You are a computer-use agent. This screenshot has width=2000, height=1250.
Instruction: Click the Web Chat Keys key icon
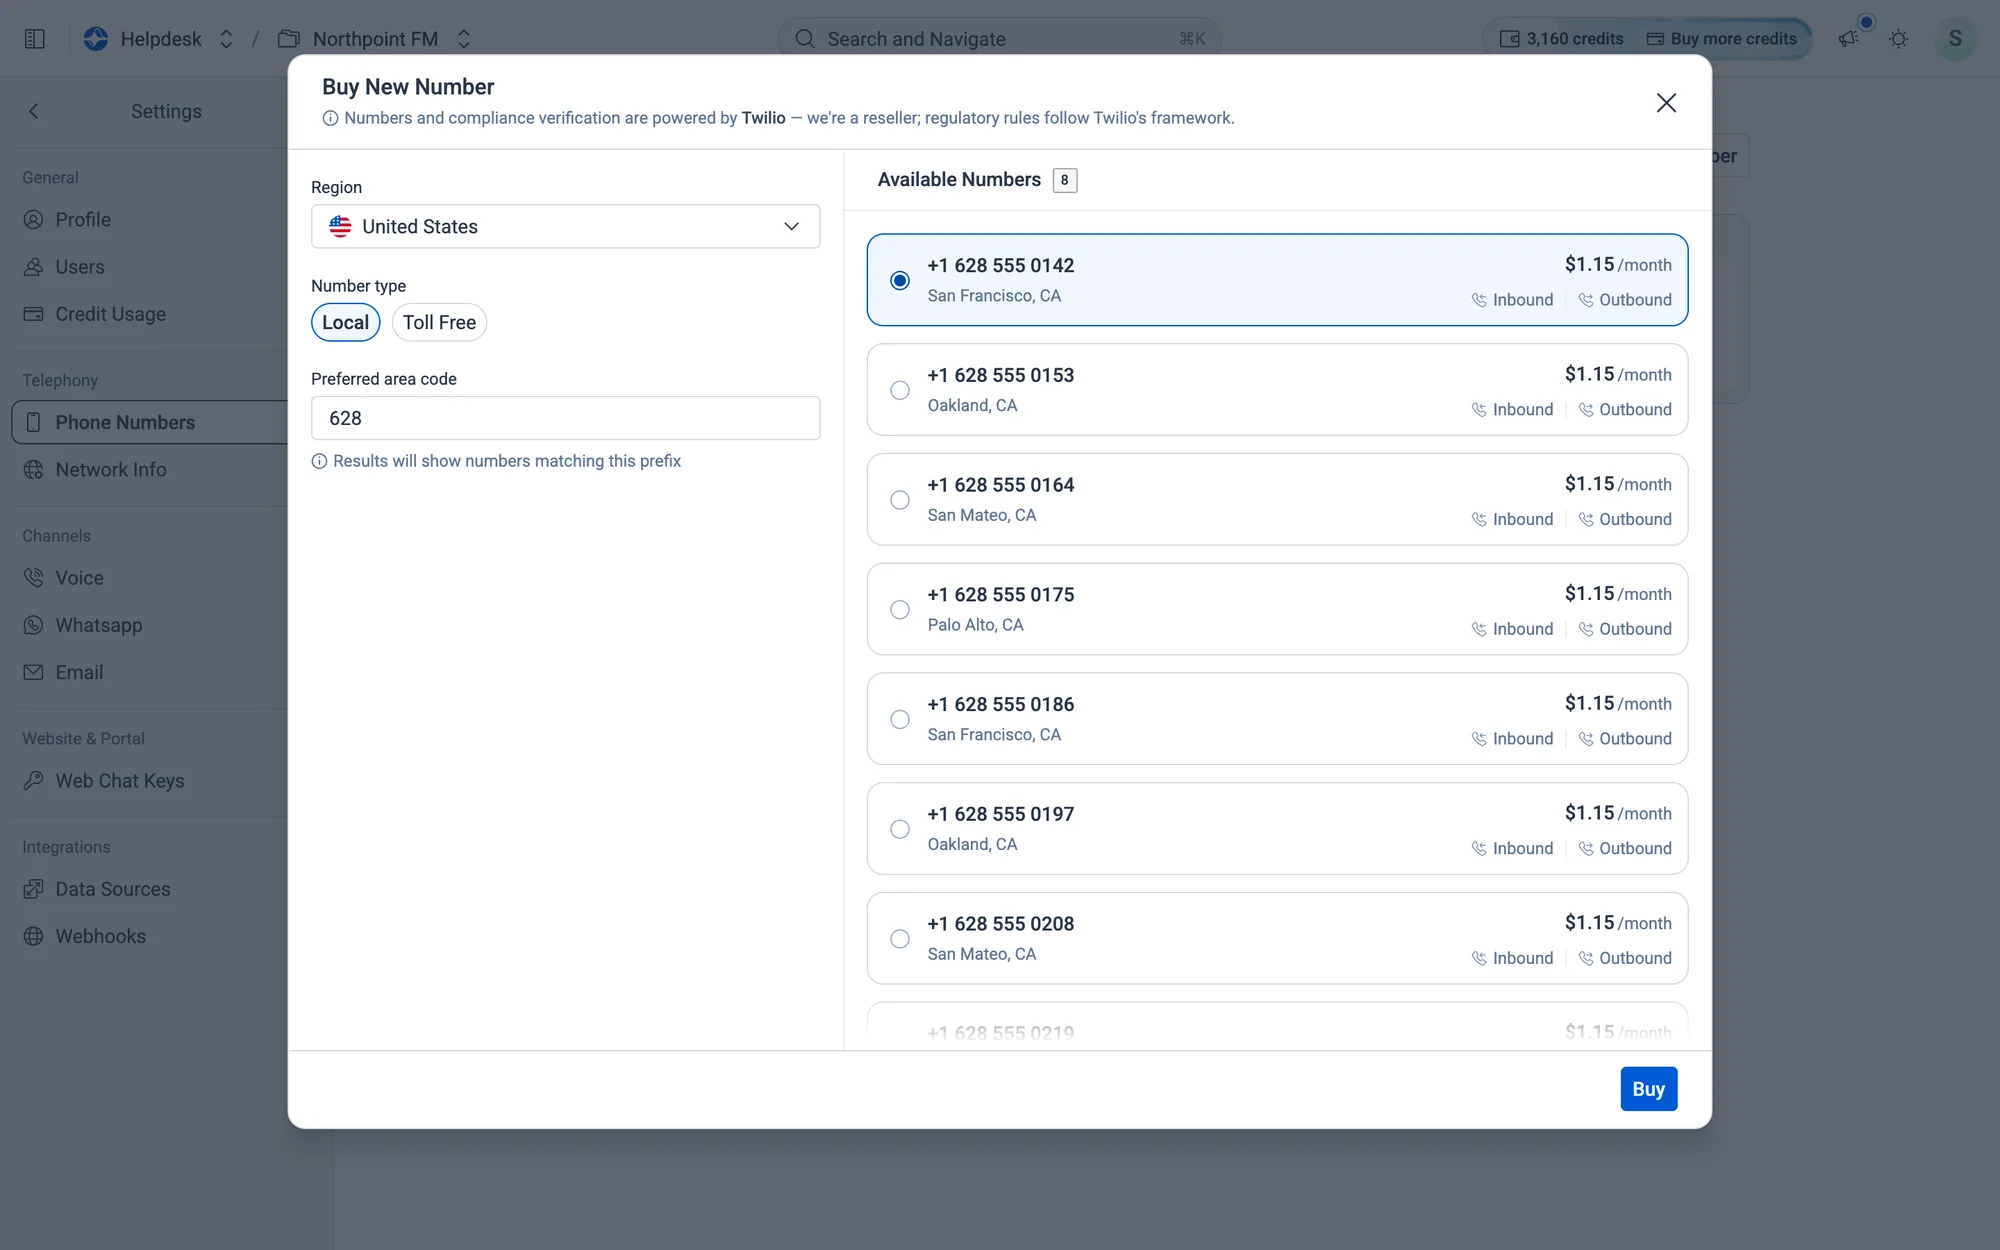34,781
